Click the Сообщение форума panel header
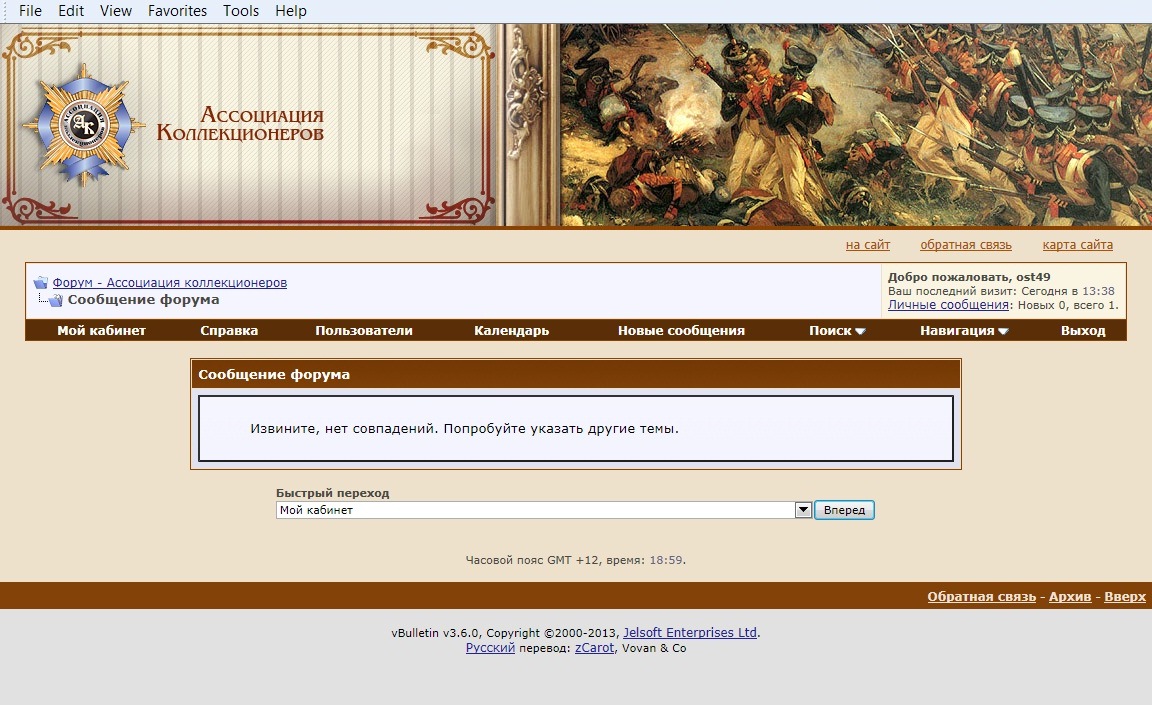The image size is (1152, 705). [x=576, y=374]
